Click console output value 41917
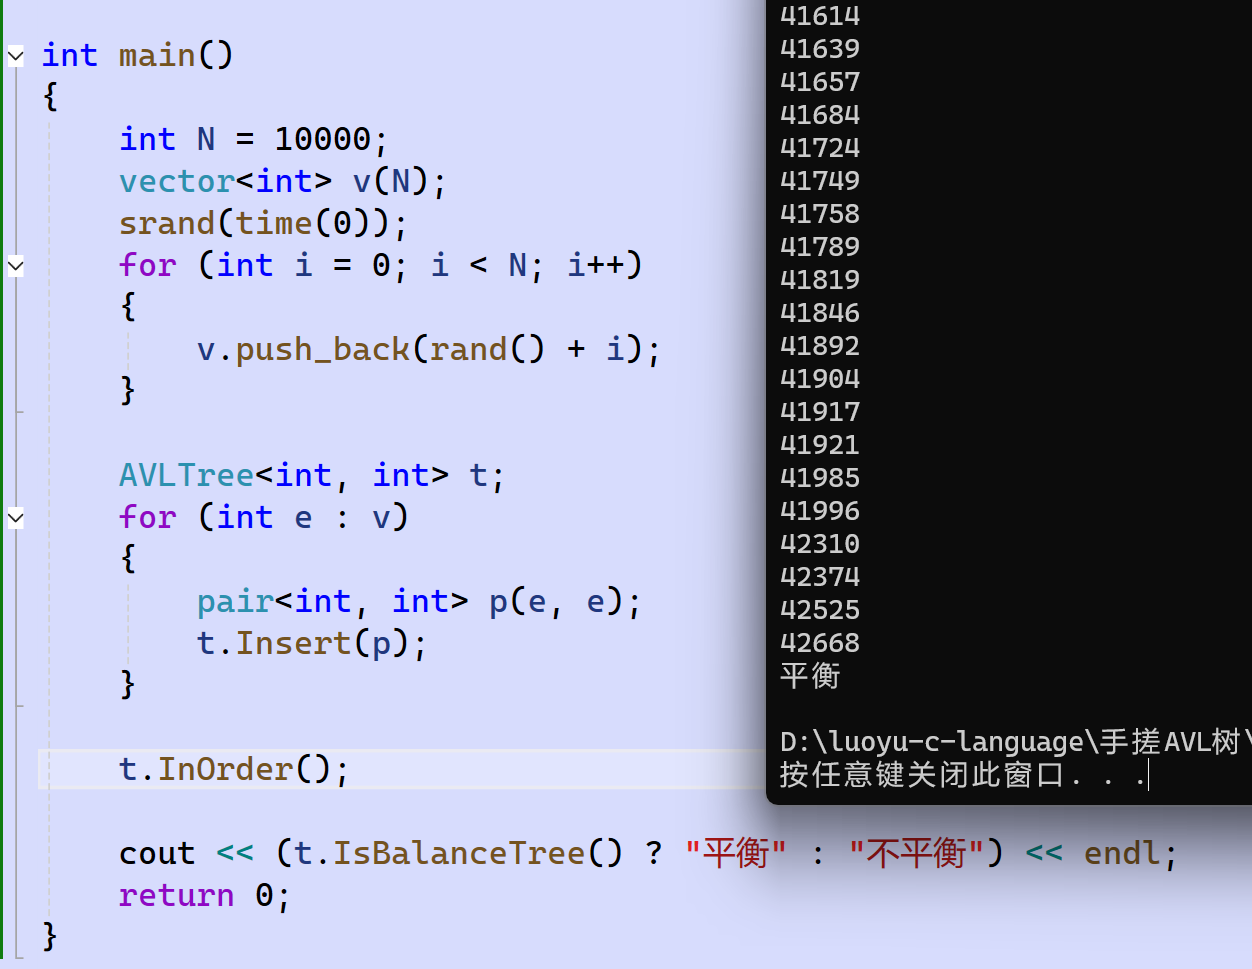Image resolution: width=1252 pixels, height=969 pixels. click(x=820, y=412)
